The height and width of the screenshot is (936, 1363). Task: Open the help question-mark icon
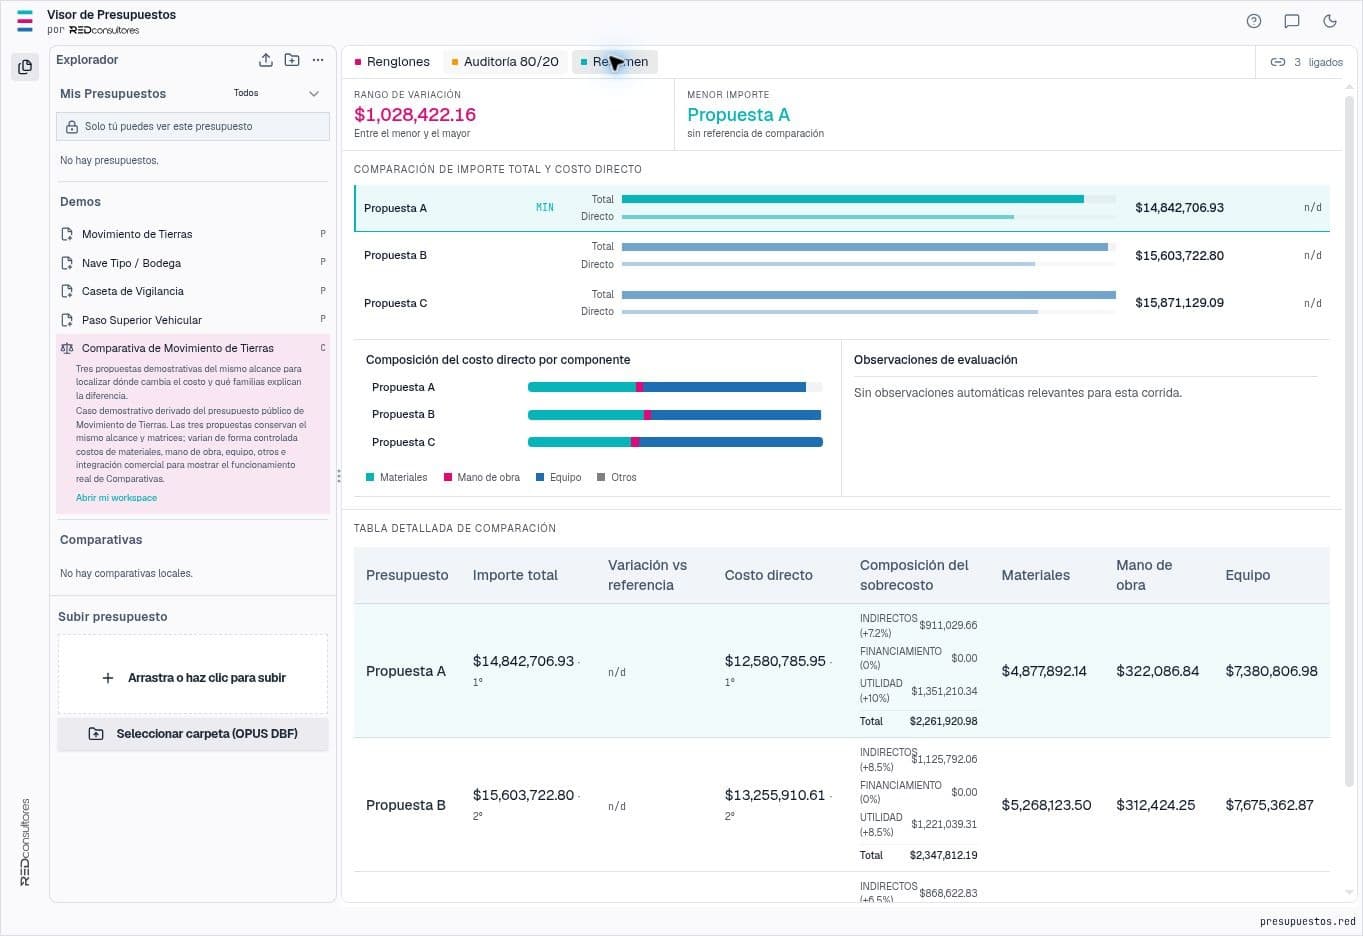tap(1254, 21)
